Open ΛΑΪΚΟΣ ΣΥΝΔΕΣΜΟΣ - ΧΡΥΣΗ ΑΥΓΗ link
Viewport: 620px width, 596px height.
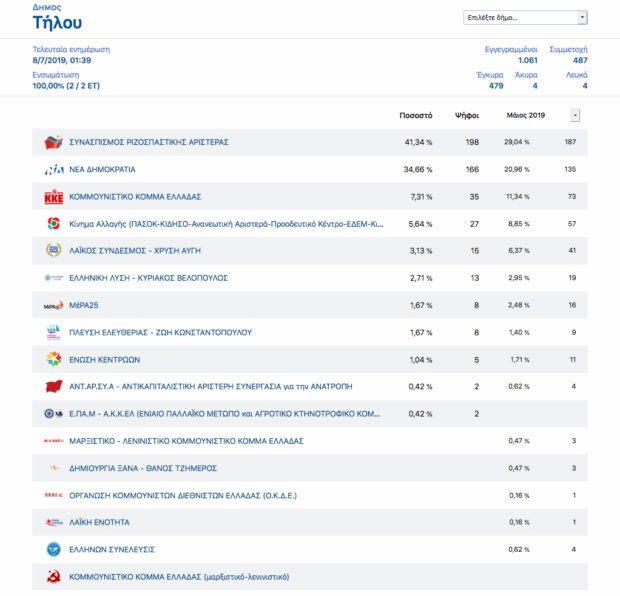tap(135, 251)
